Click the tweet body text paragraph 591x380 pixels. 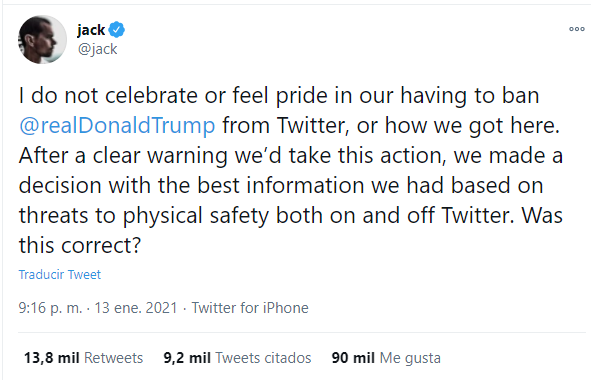click(x=291, y=170)
